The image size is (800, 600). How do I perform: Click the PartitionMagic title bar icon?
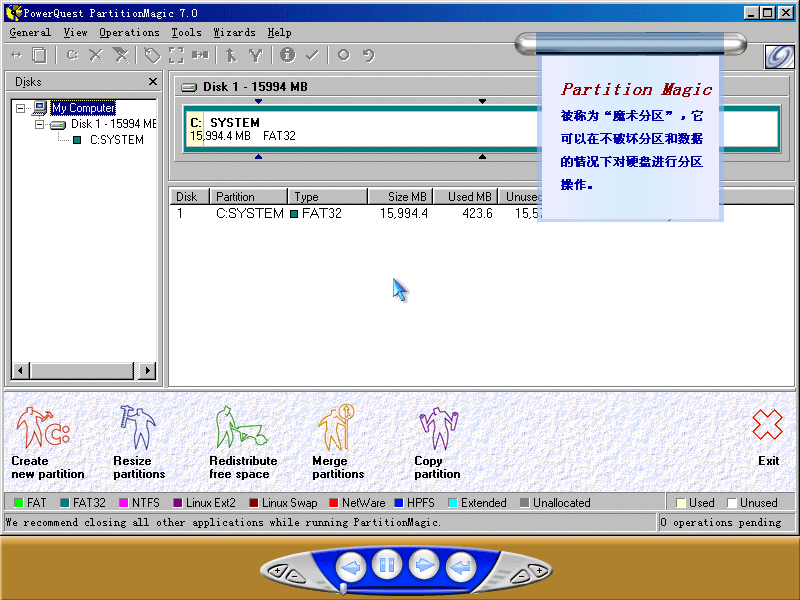tap(13, 13)
